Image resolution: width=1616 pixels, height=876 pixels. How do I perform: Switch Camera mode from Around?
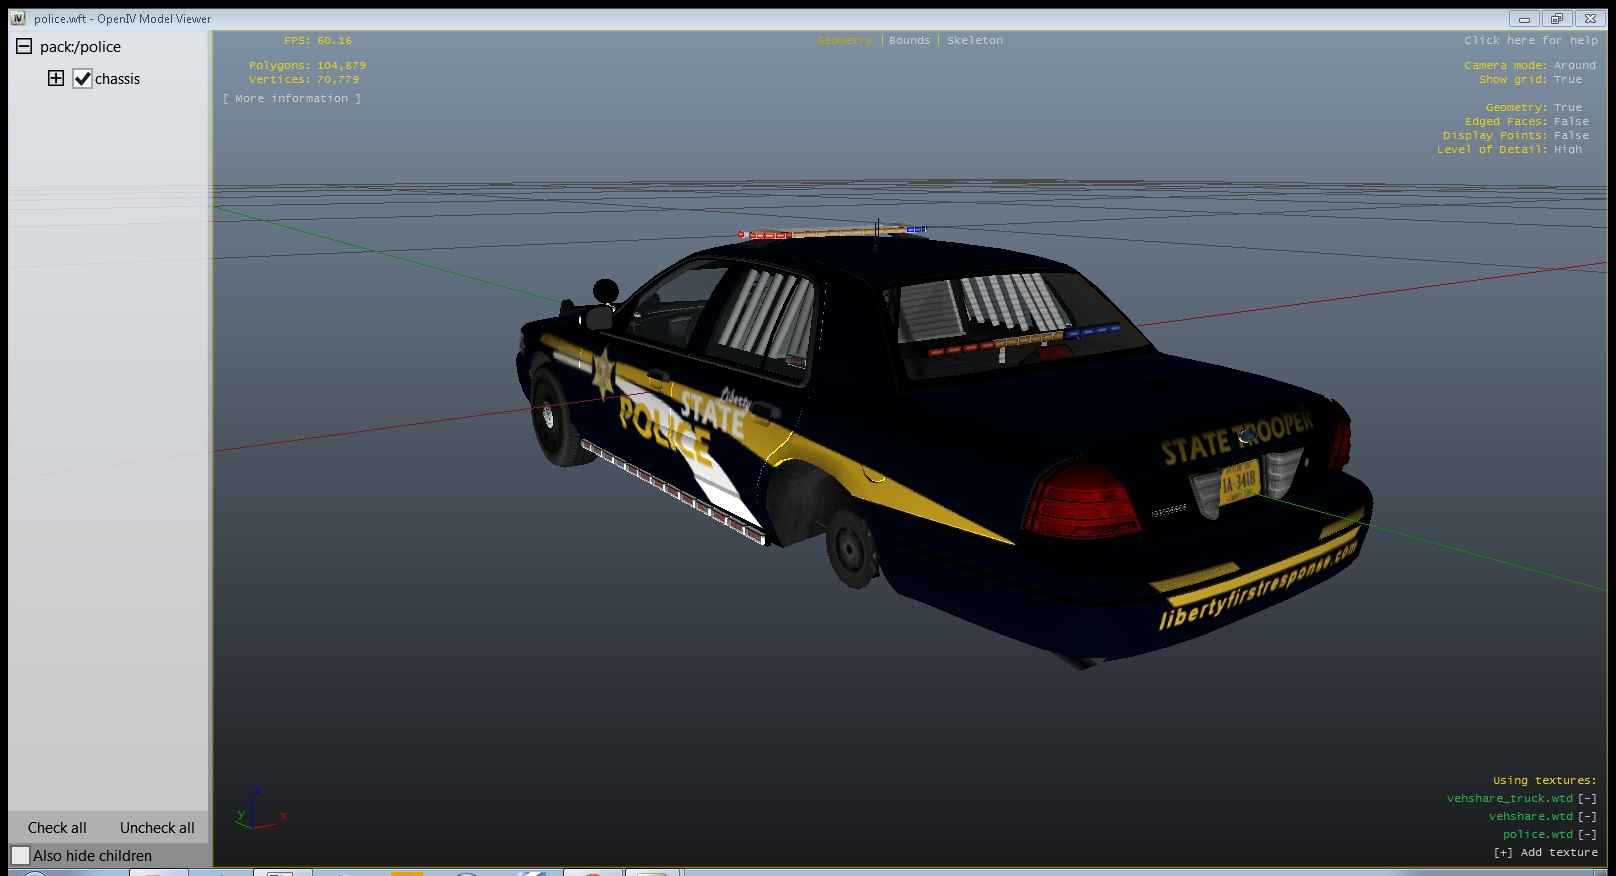1574,66
